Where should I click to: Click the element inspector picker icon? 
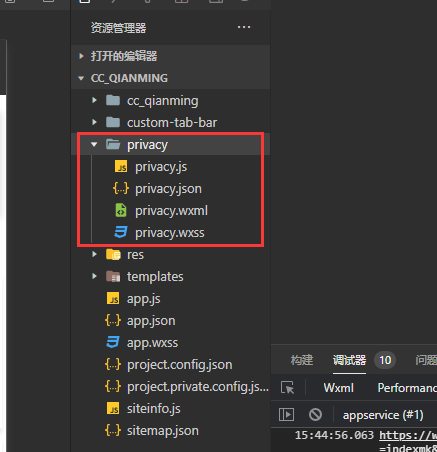coord(287,388)
